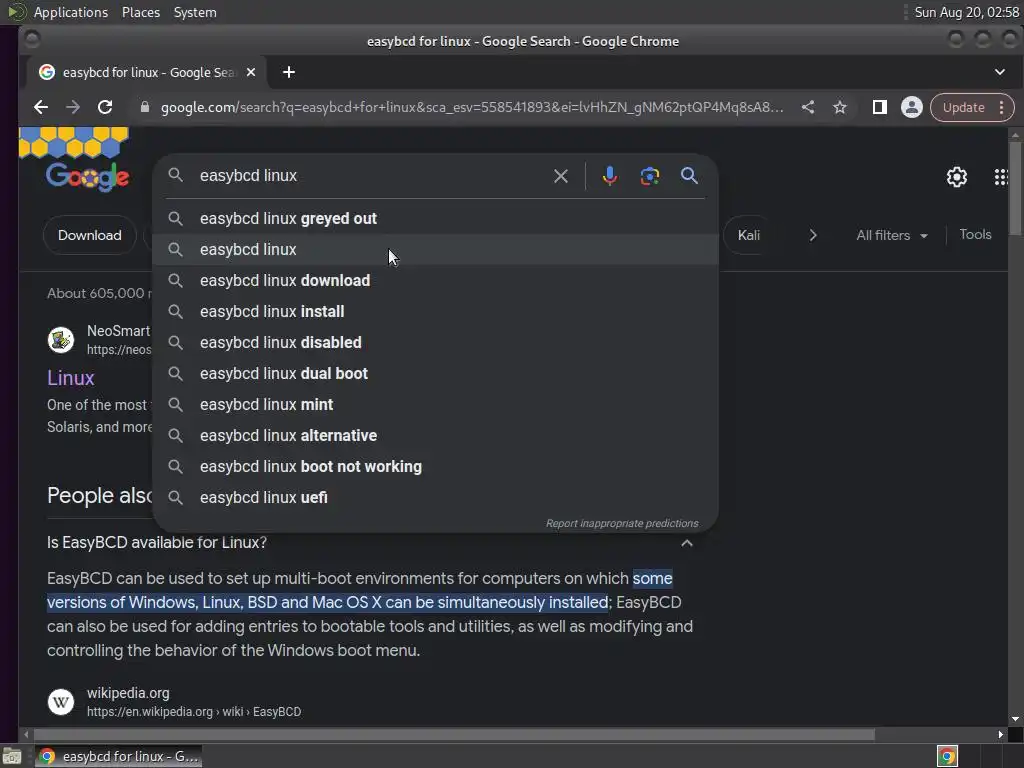Open the Linux result link from NeoSmart
1024x768 pixels.
pos(71,378)
